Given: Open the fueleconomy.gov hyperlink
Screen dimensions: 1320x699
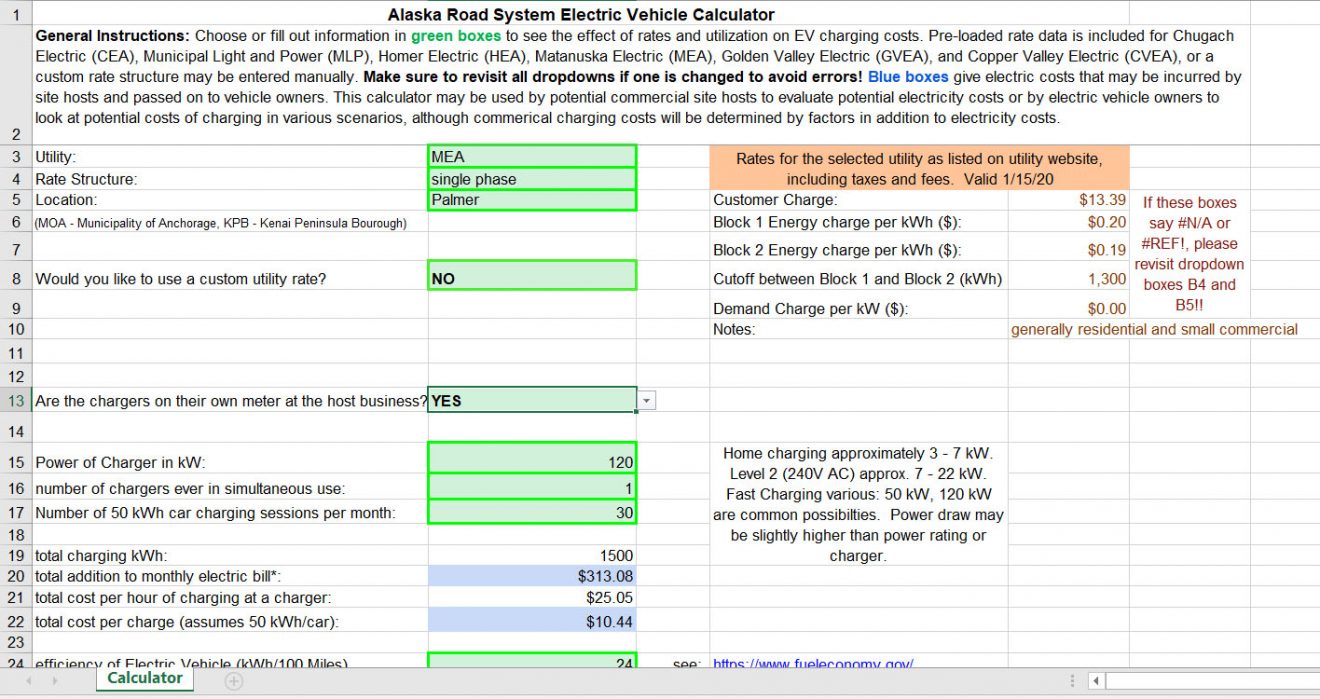Looking at the screenshot, I should point(812,664).
